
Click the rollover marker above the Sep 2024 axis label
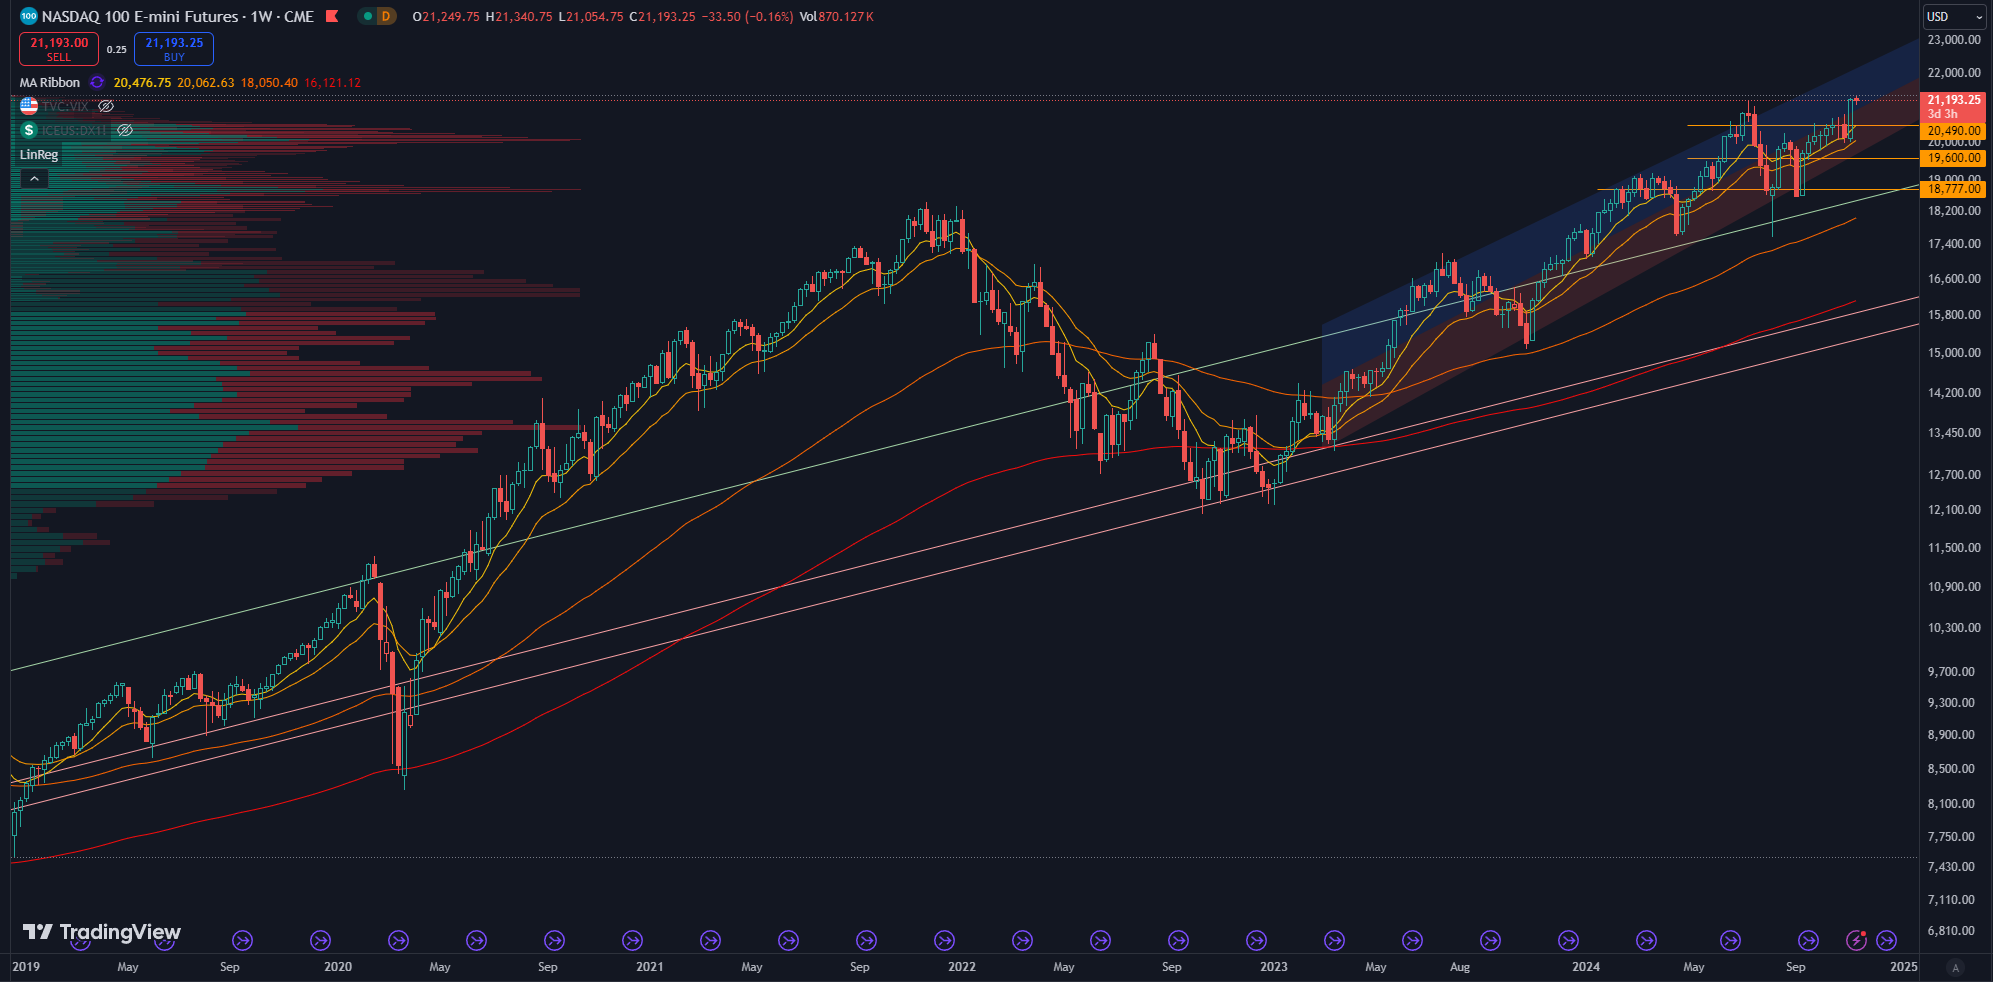[1808, 940]
